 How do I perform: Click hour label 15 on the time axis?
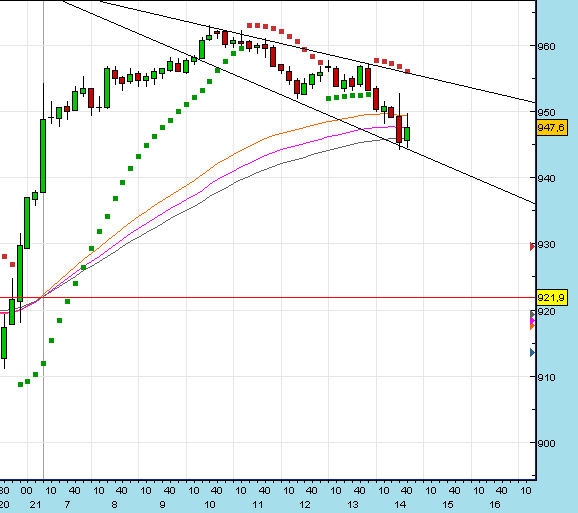point(448,505)
